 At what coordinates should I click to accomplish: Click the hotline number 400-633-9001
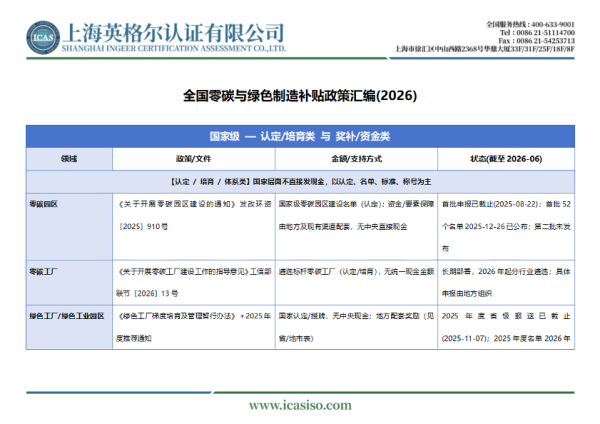(553, 24)
